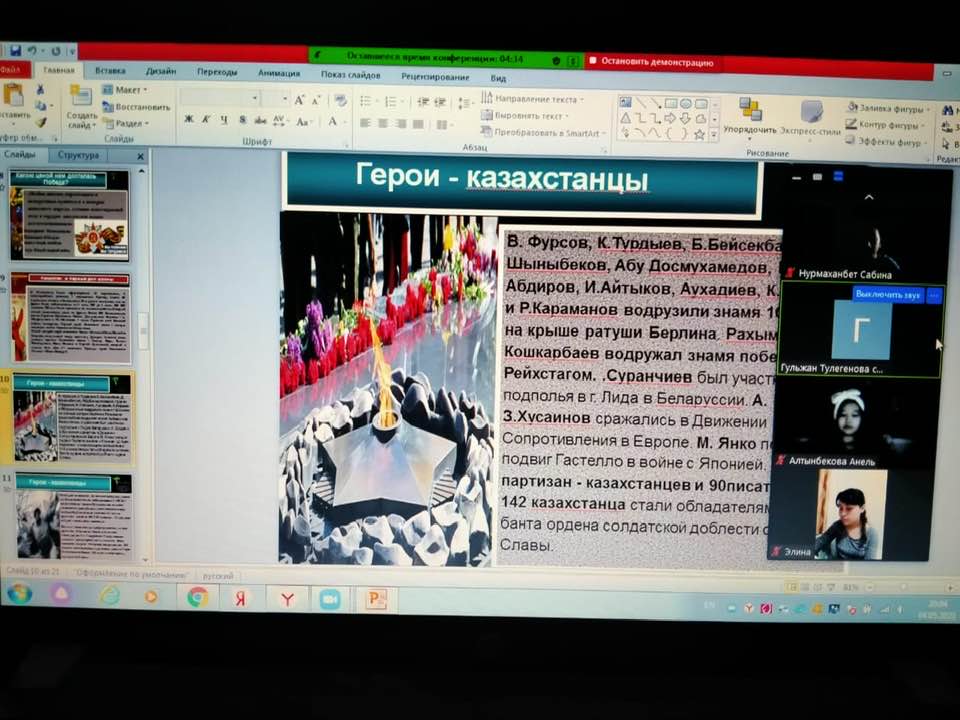Viewport: 960px width, 720px height.
Task: Open the font name combo box
Action: [x=220, y=97]
